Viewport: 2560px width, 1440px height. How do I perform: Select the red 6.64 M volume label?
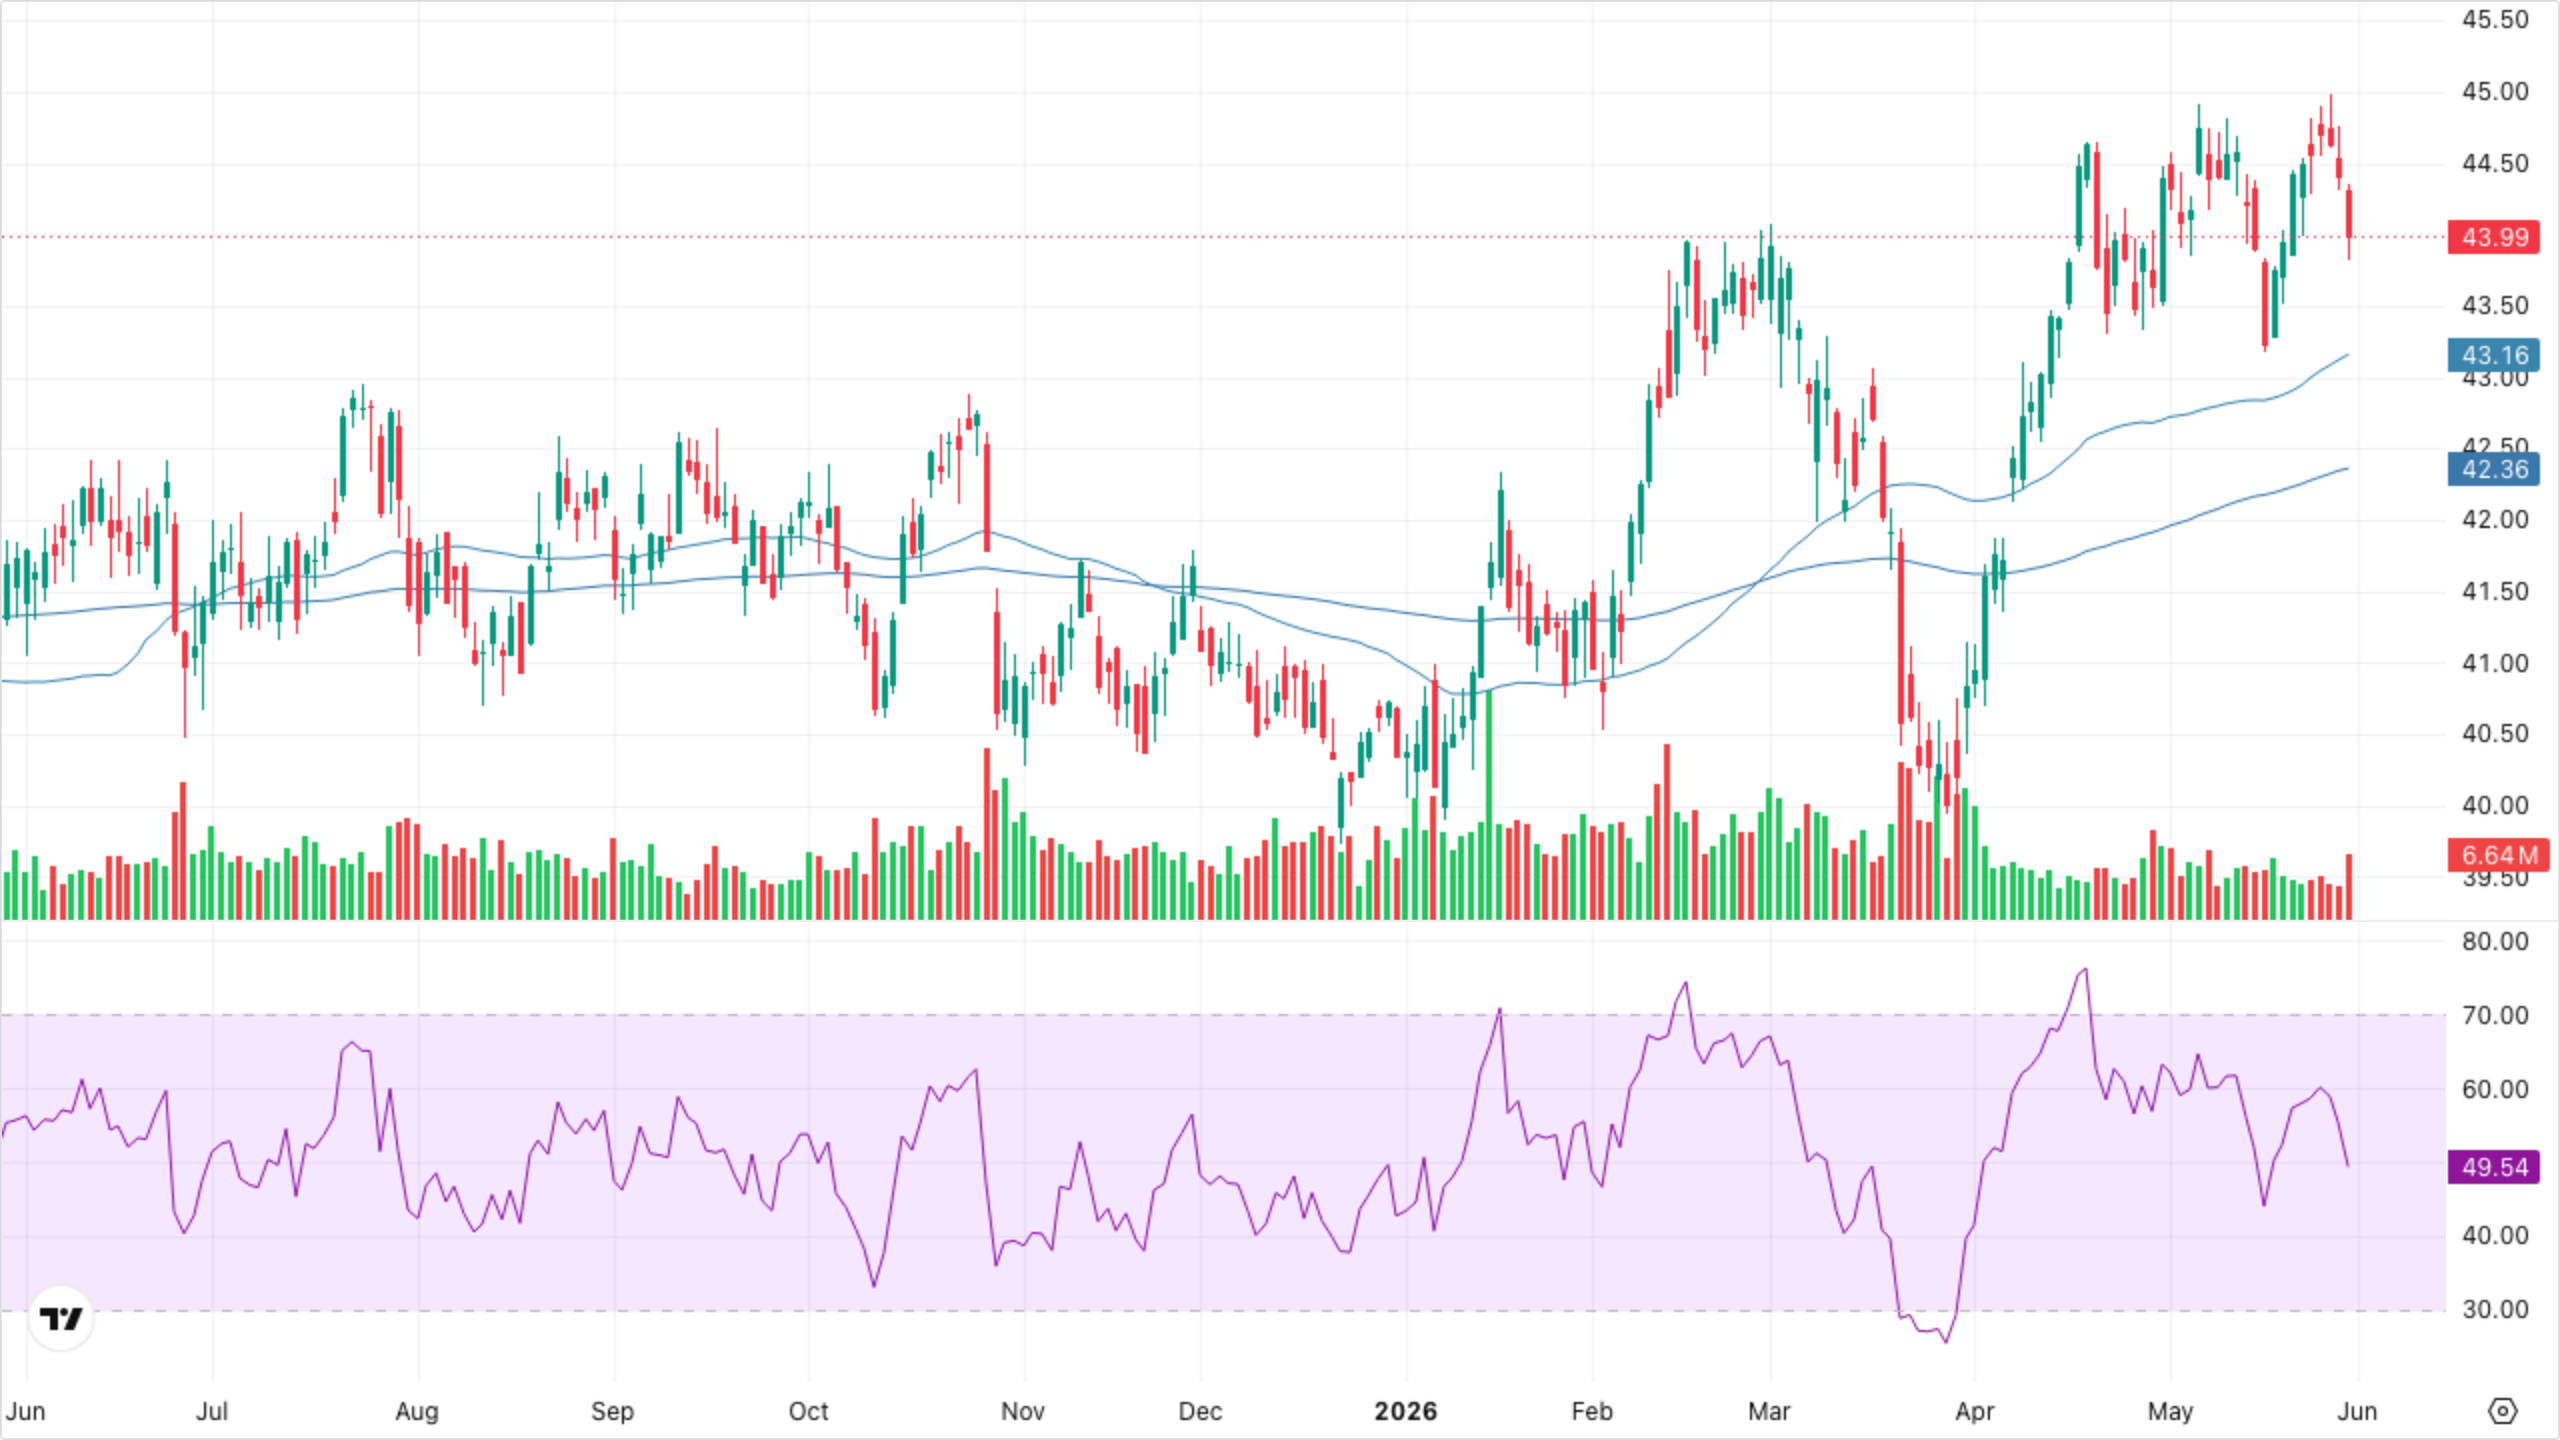[x=2498, y=855]
